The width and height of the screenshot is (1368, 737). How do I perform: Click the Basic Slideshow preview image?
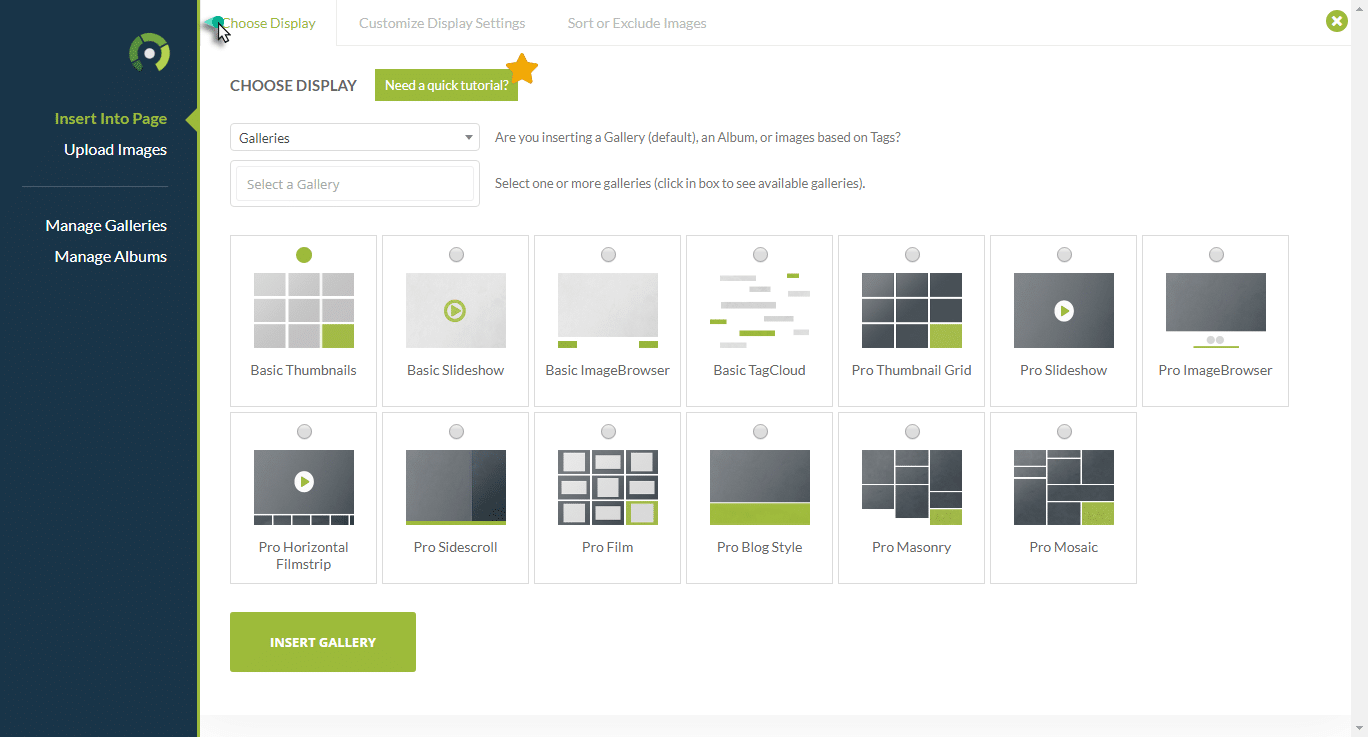point(456,310)
